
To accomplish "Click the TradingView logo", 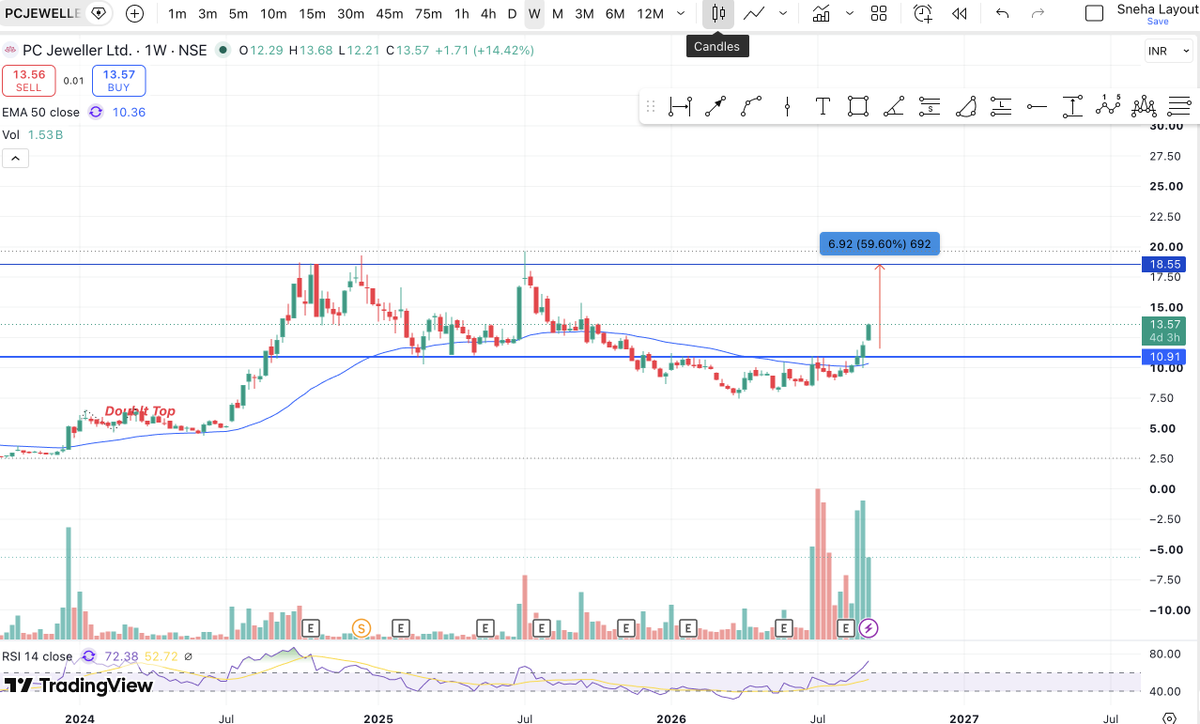I will pyautogui.click(x=79, y=685).
